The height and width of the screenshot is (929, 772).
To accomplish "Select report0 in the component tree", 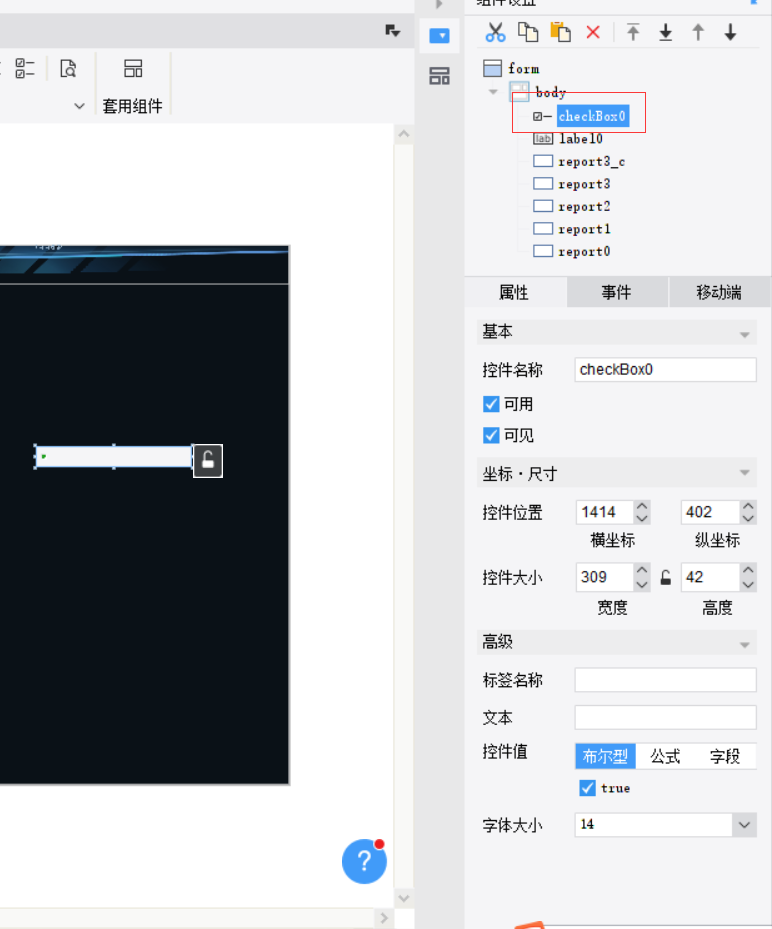I will pyautogui.click(x=584, y=251).
